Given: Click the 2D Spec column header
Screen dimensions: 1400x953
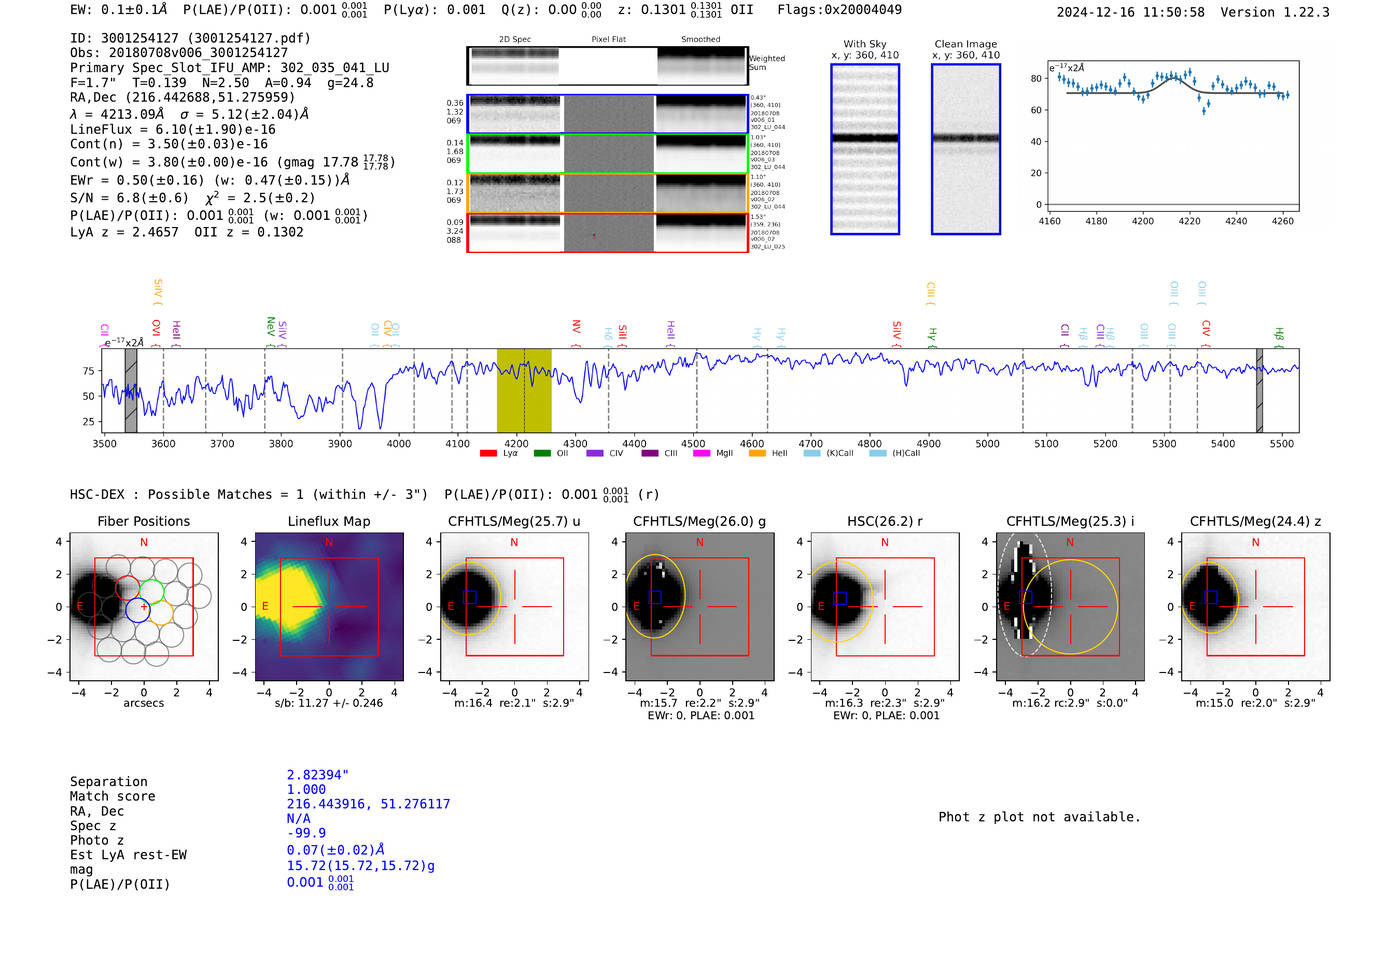Looking at the screenshot, I should pyautogui.click(x=515, y=40).
